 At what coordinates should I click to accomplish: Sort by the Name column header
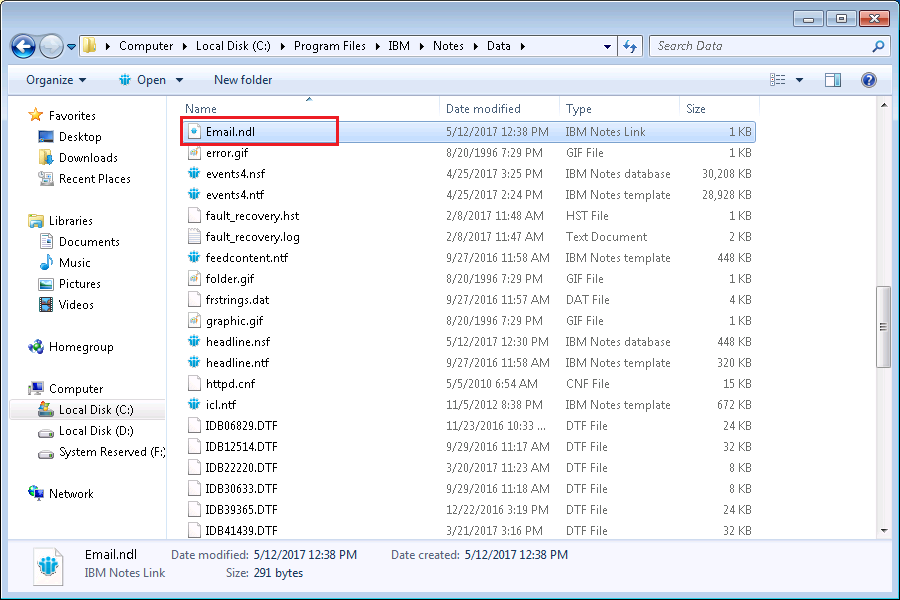point(200,109)
